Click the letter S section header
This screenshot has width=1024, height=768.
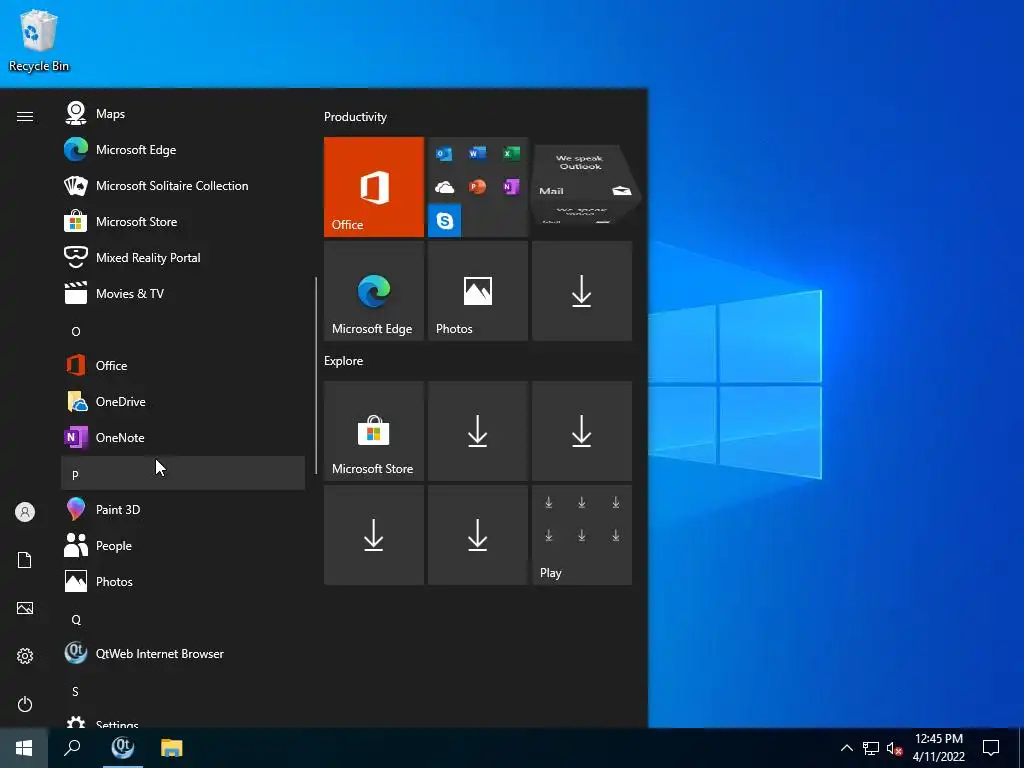coord(183,691)
